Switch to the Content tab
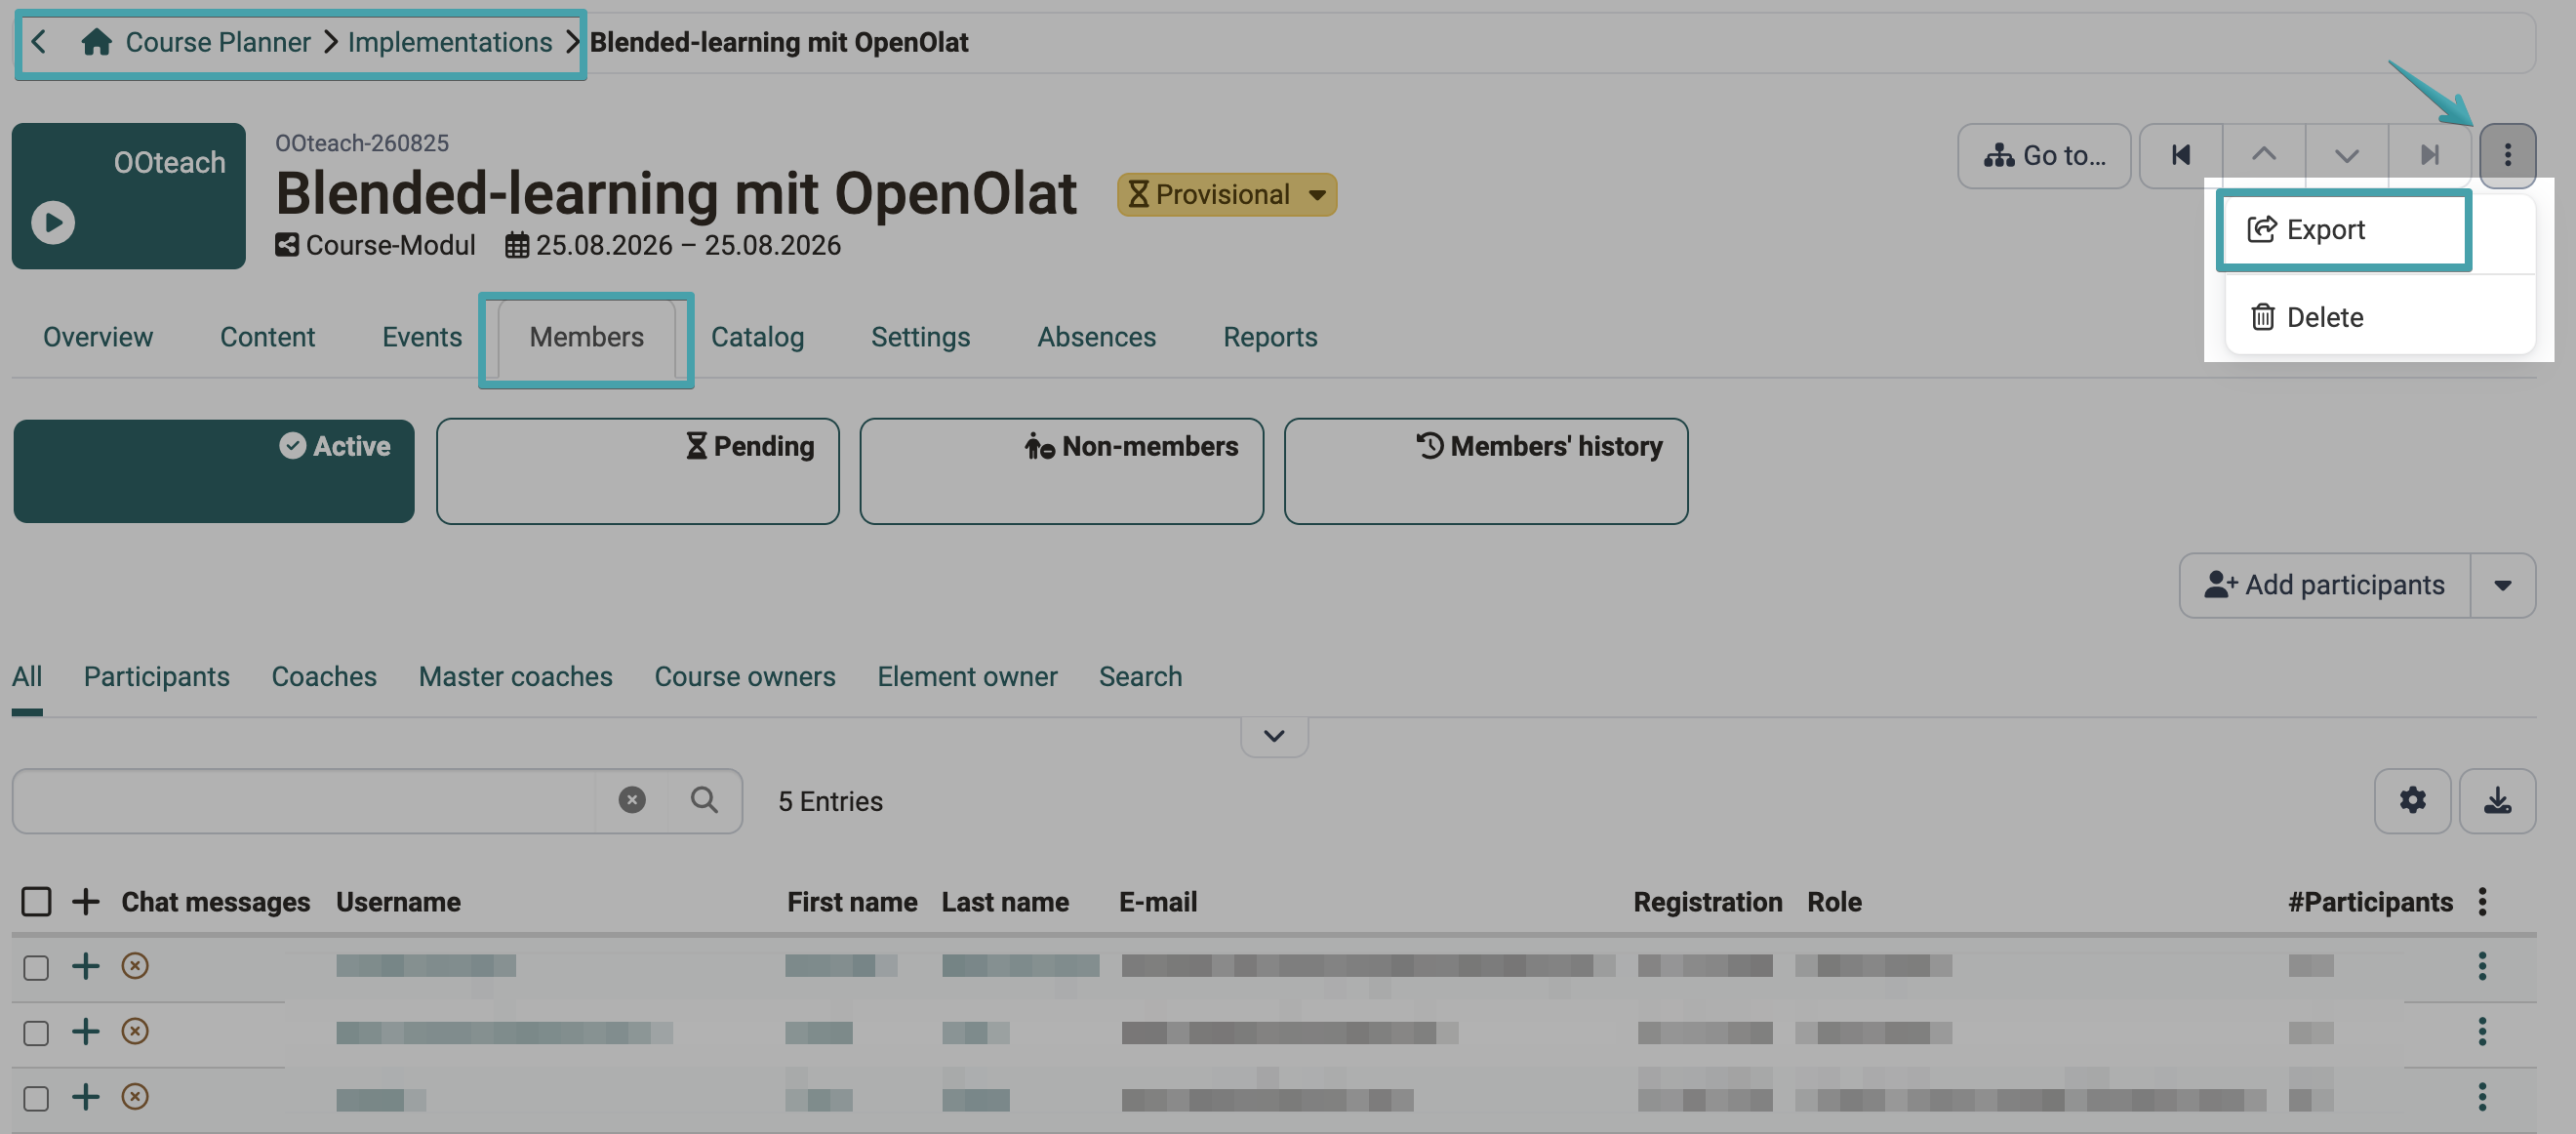Viewport: 2576px width, 1134px height. coord(267,337)
